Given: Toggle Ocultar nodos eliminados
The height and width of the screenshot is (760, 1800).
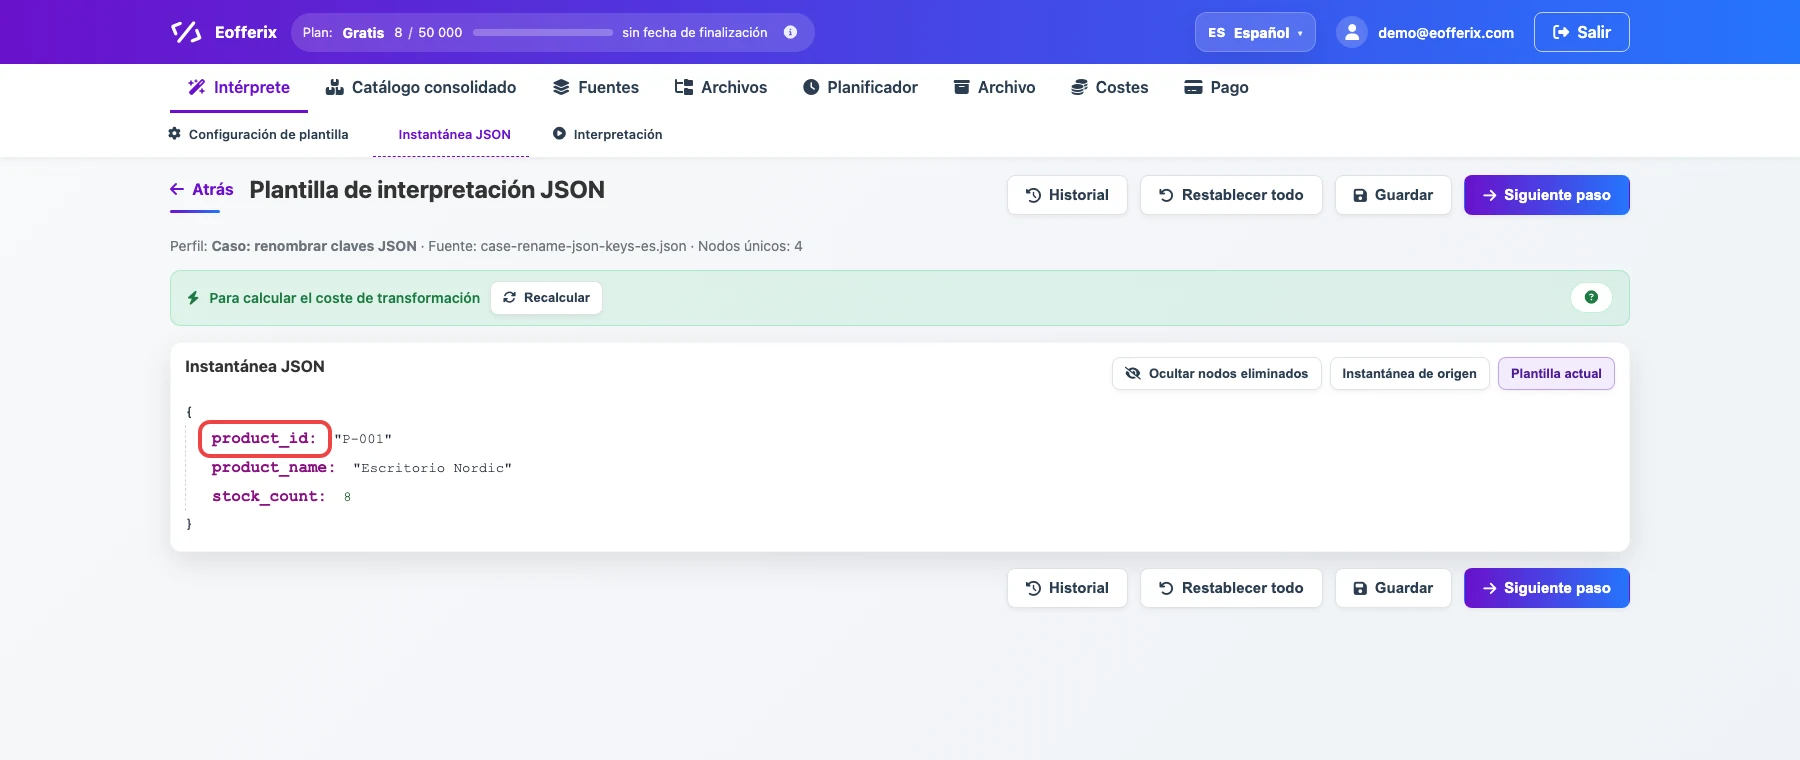Looking at the screenshot, I should [1217, 374].
